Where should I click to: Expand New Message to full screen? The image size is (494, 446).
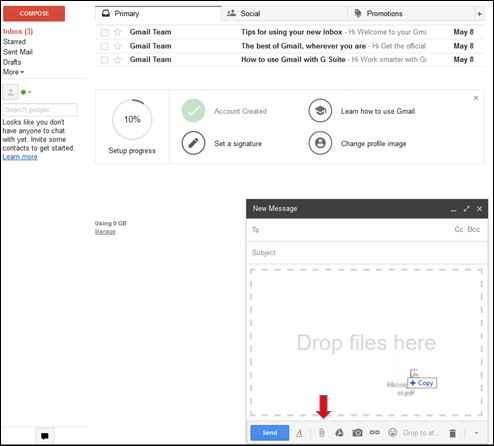(467, 209)
